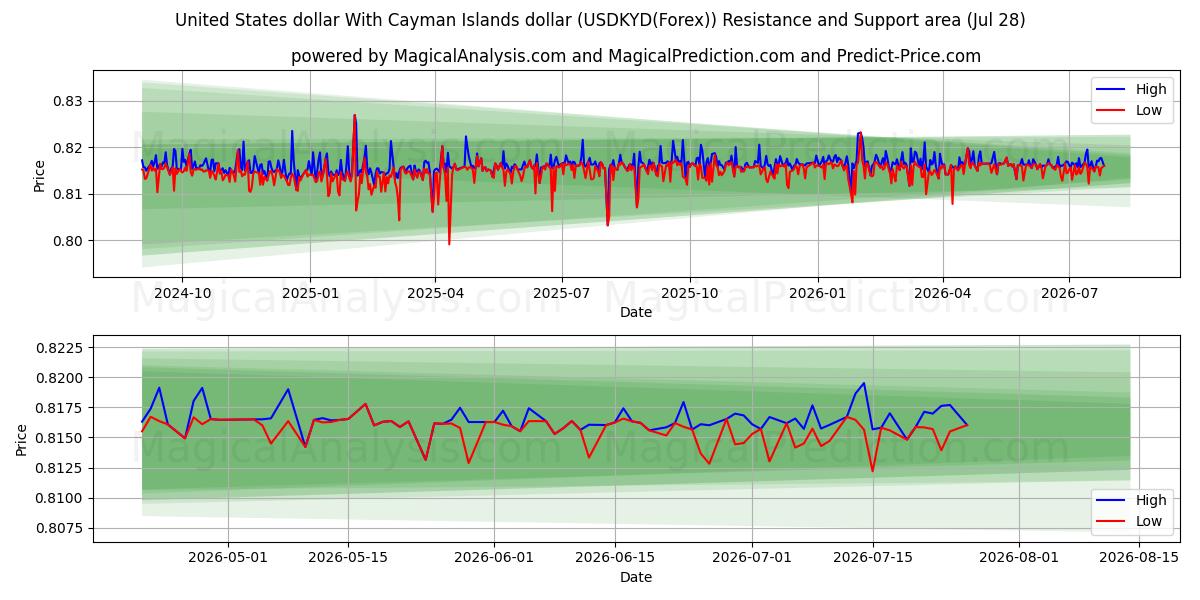Image resolution: width=1200 pixels, height=600 pixels.
Task: Click 'High' label in lower chart legend
Action: [1151, 500]
